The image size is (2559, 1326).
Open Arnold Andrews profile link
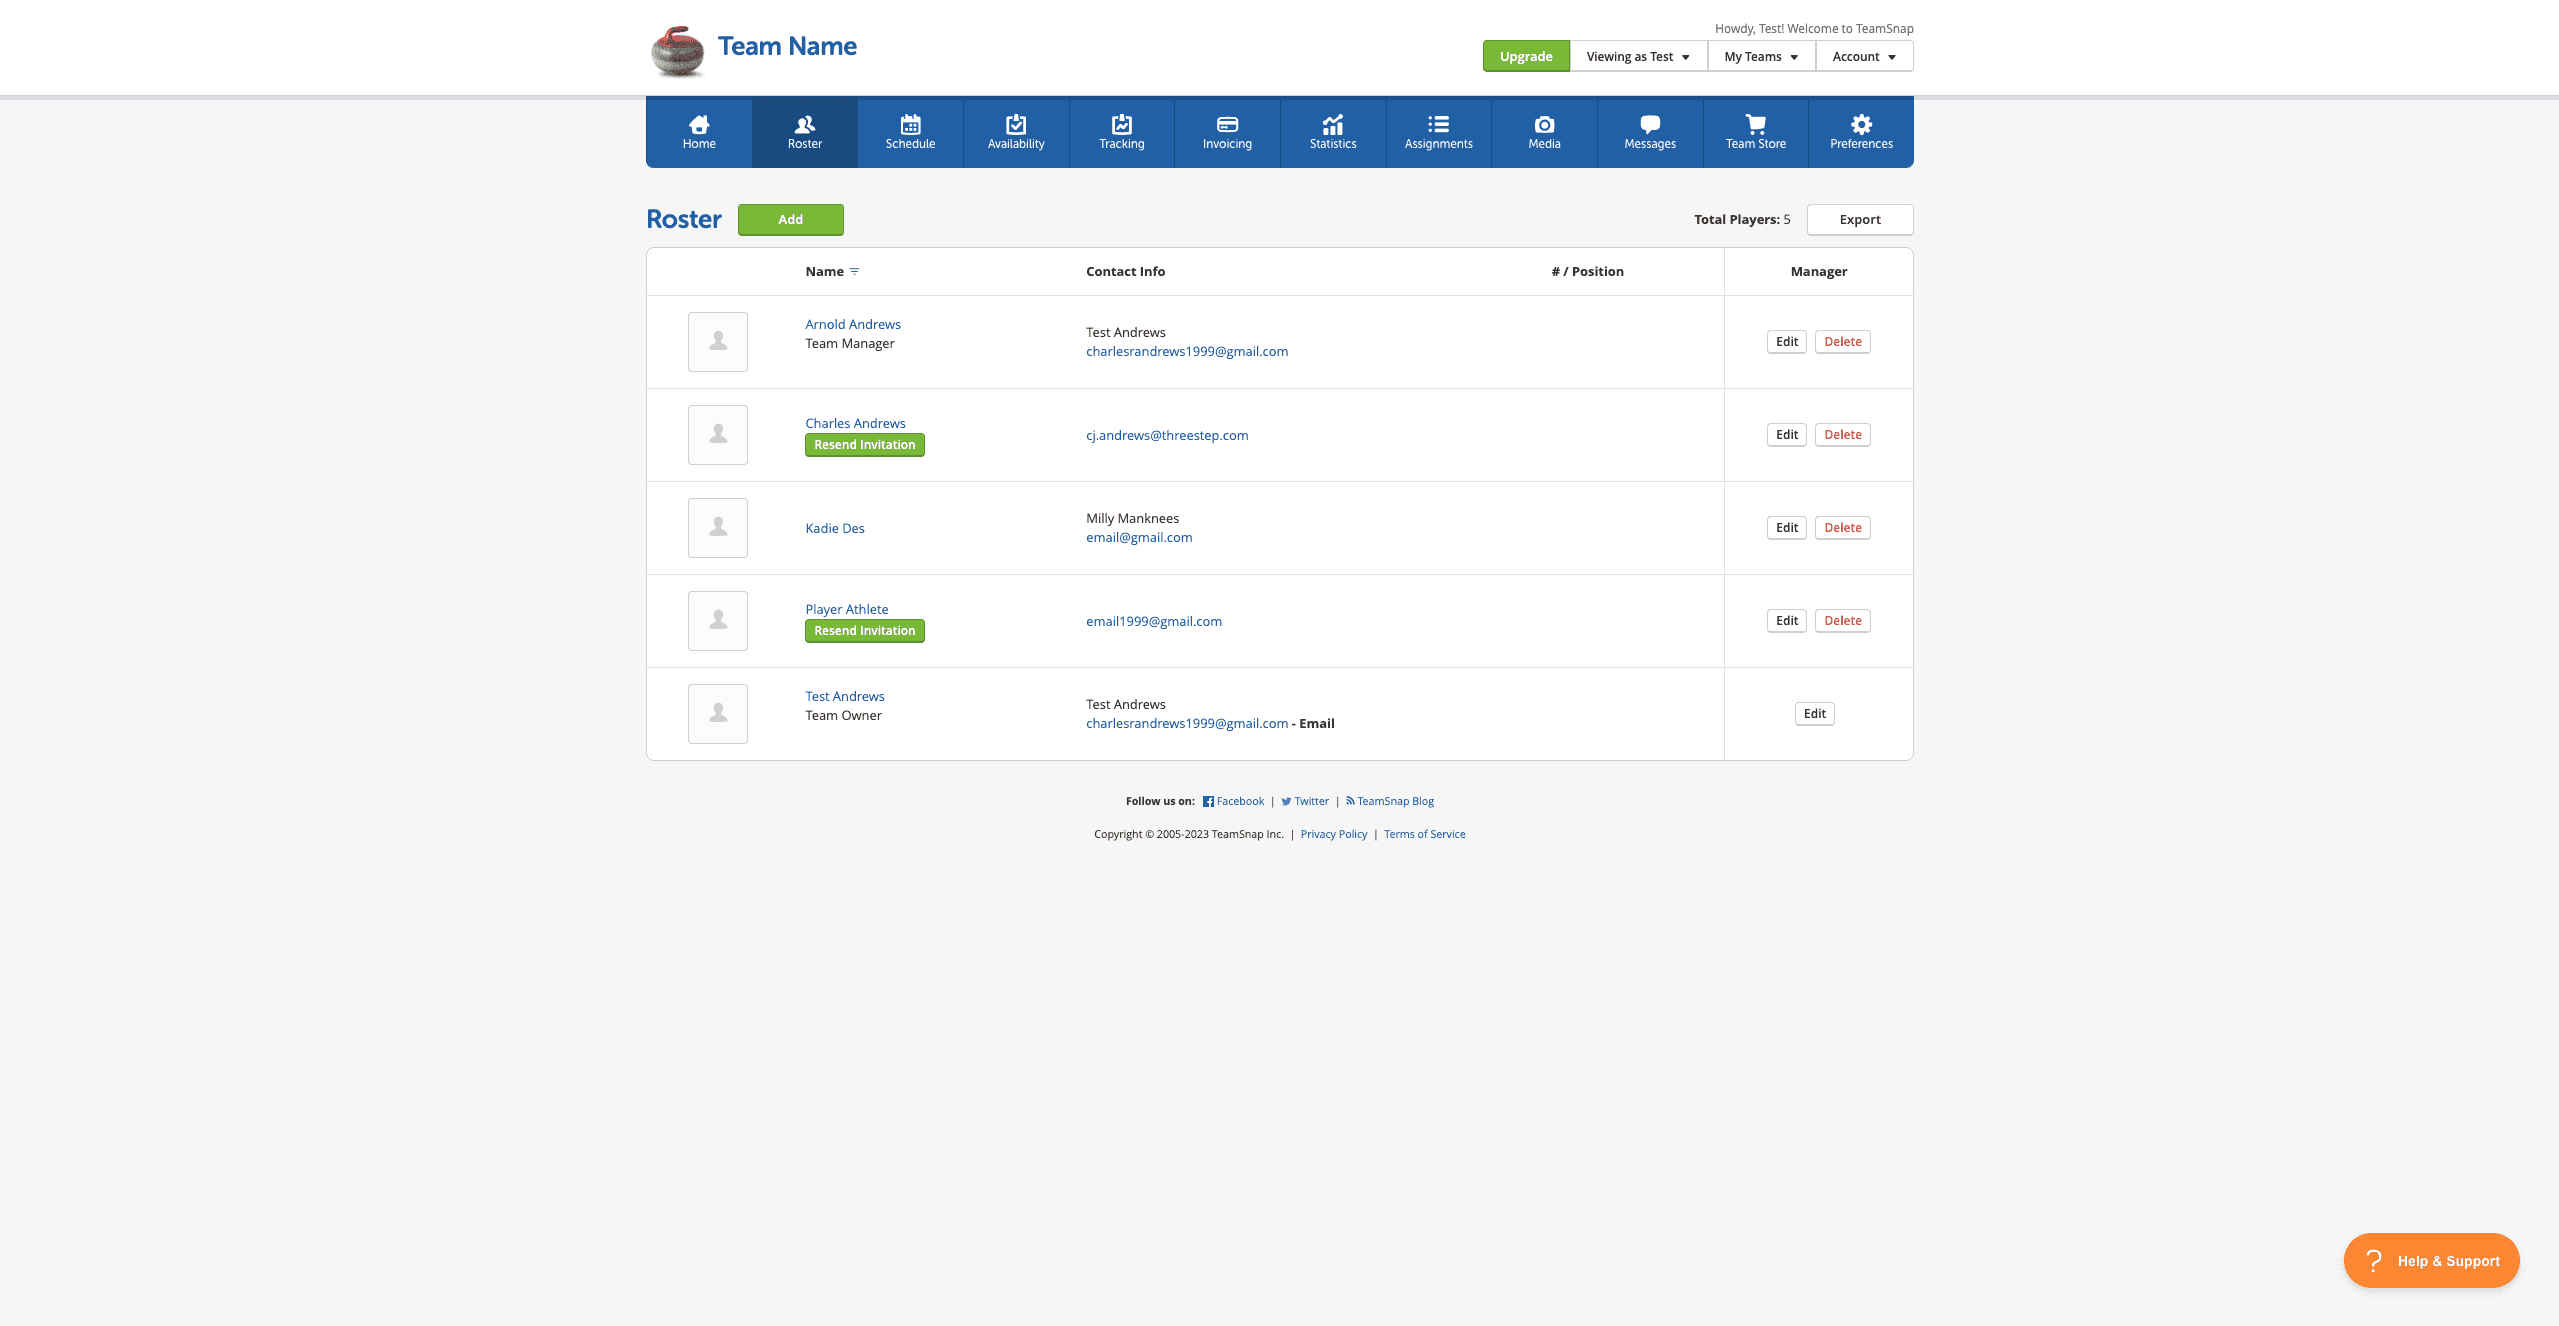(852, 325)
